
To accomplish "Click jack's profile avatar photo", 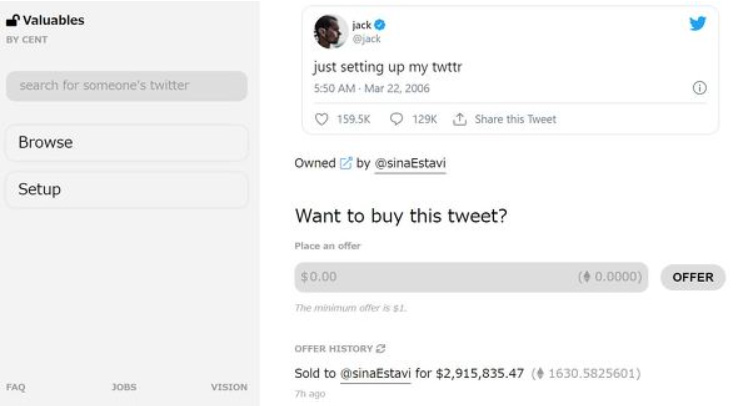I will point(330,32).
